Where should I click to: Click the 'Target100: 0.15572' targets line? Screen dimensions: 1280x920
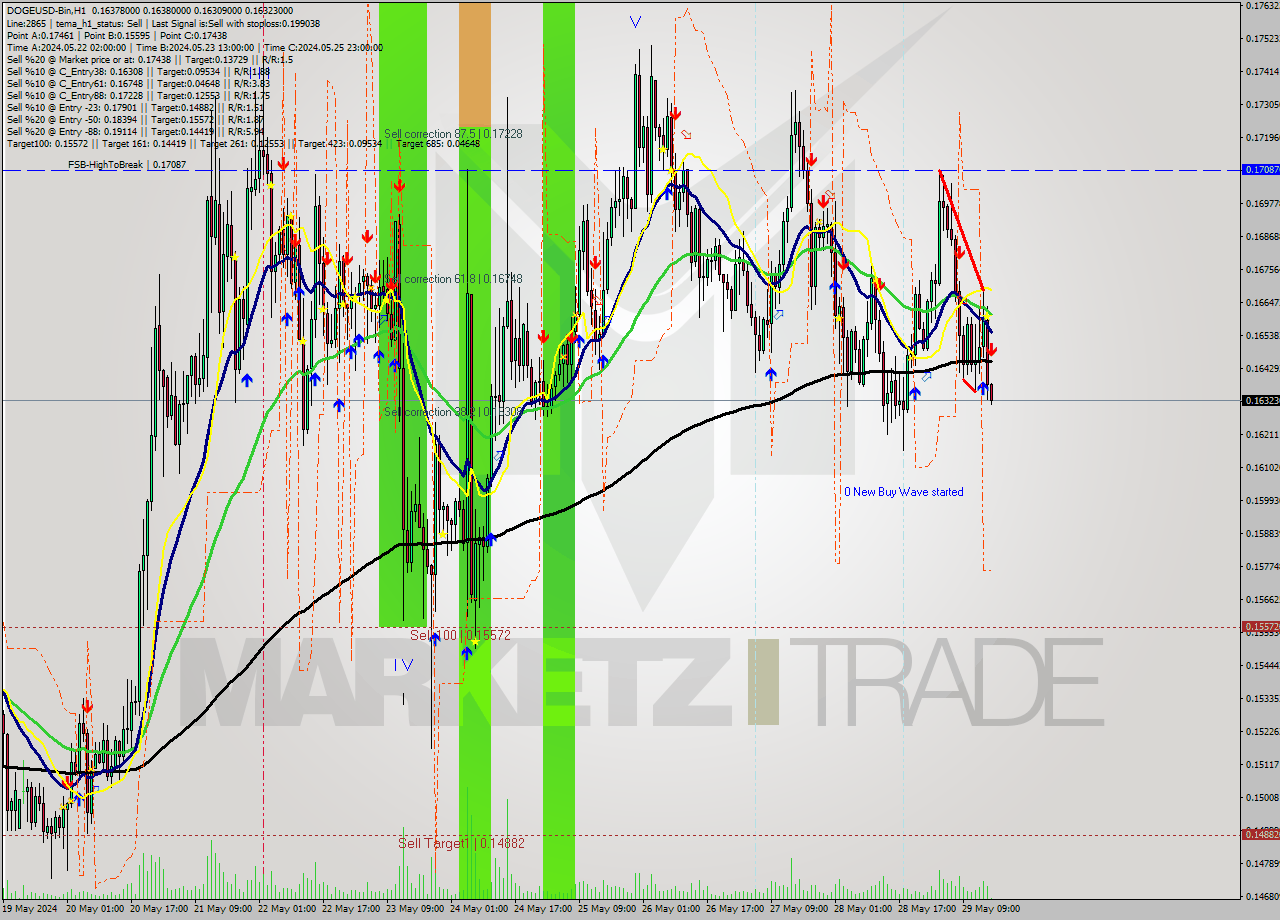243,144
